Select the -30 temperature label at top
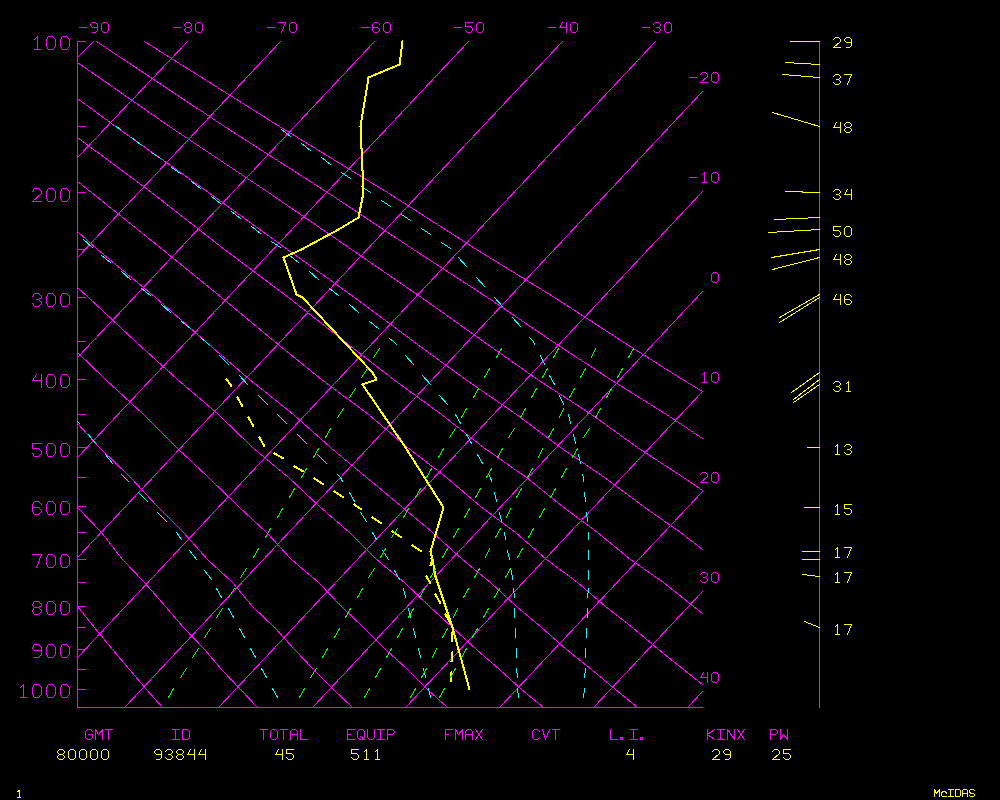The image size is (1000, 800). point(656,28)
